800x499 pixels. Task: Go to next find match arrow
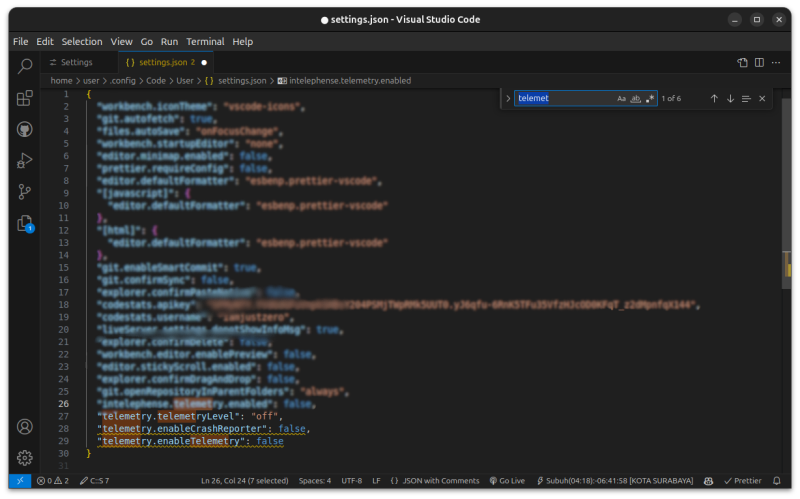[x=730, y=99]
